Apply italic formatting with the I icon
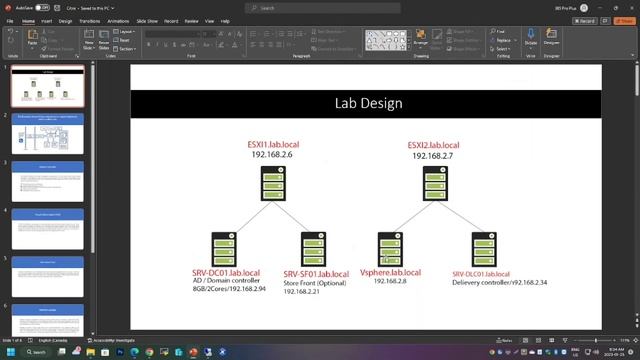Image resolution: width=640 pixels, height=360 pixels. coord(157,45)
